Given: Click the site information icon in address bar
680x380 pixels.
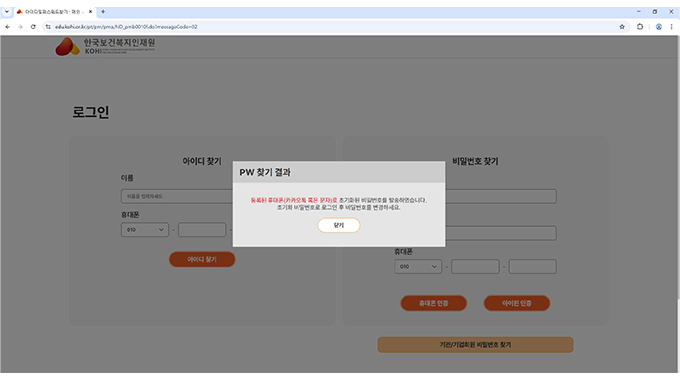Looking at the screenshot, I should (48, 26).
